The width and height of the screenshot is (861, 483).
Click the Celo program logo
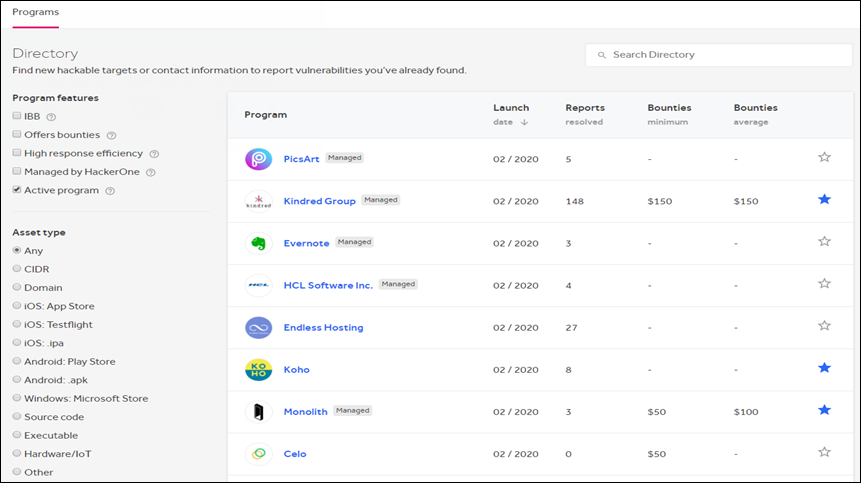tap(258, 453)
